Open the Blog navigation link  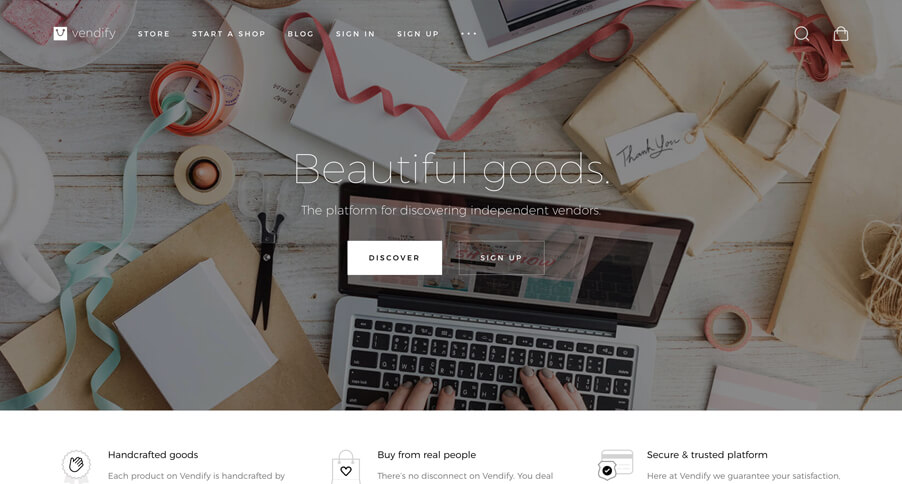[300, 34]
